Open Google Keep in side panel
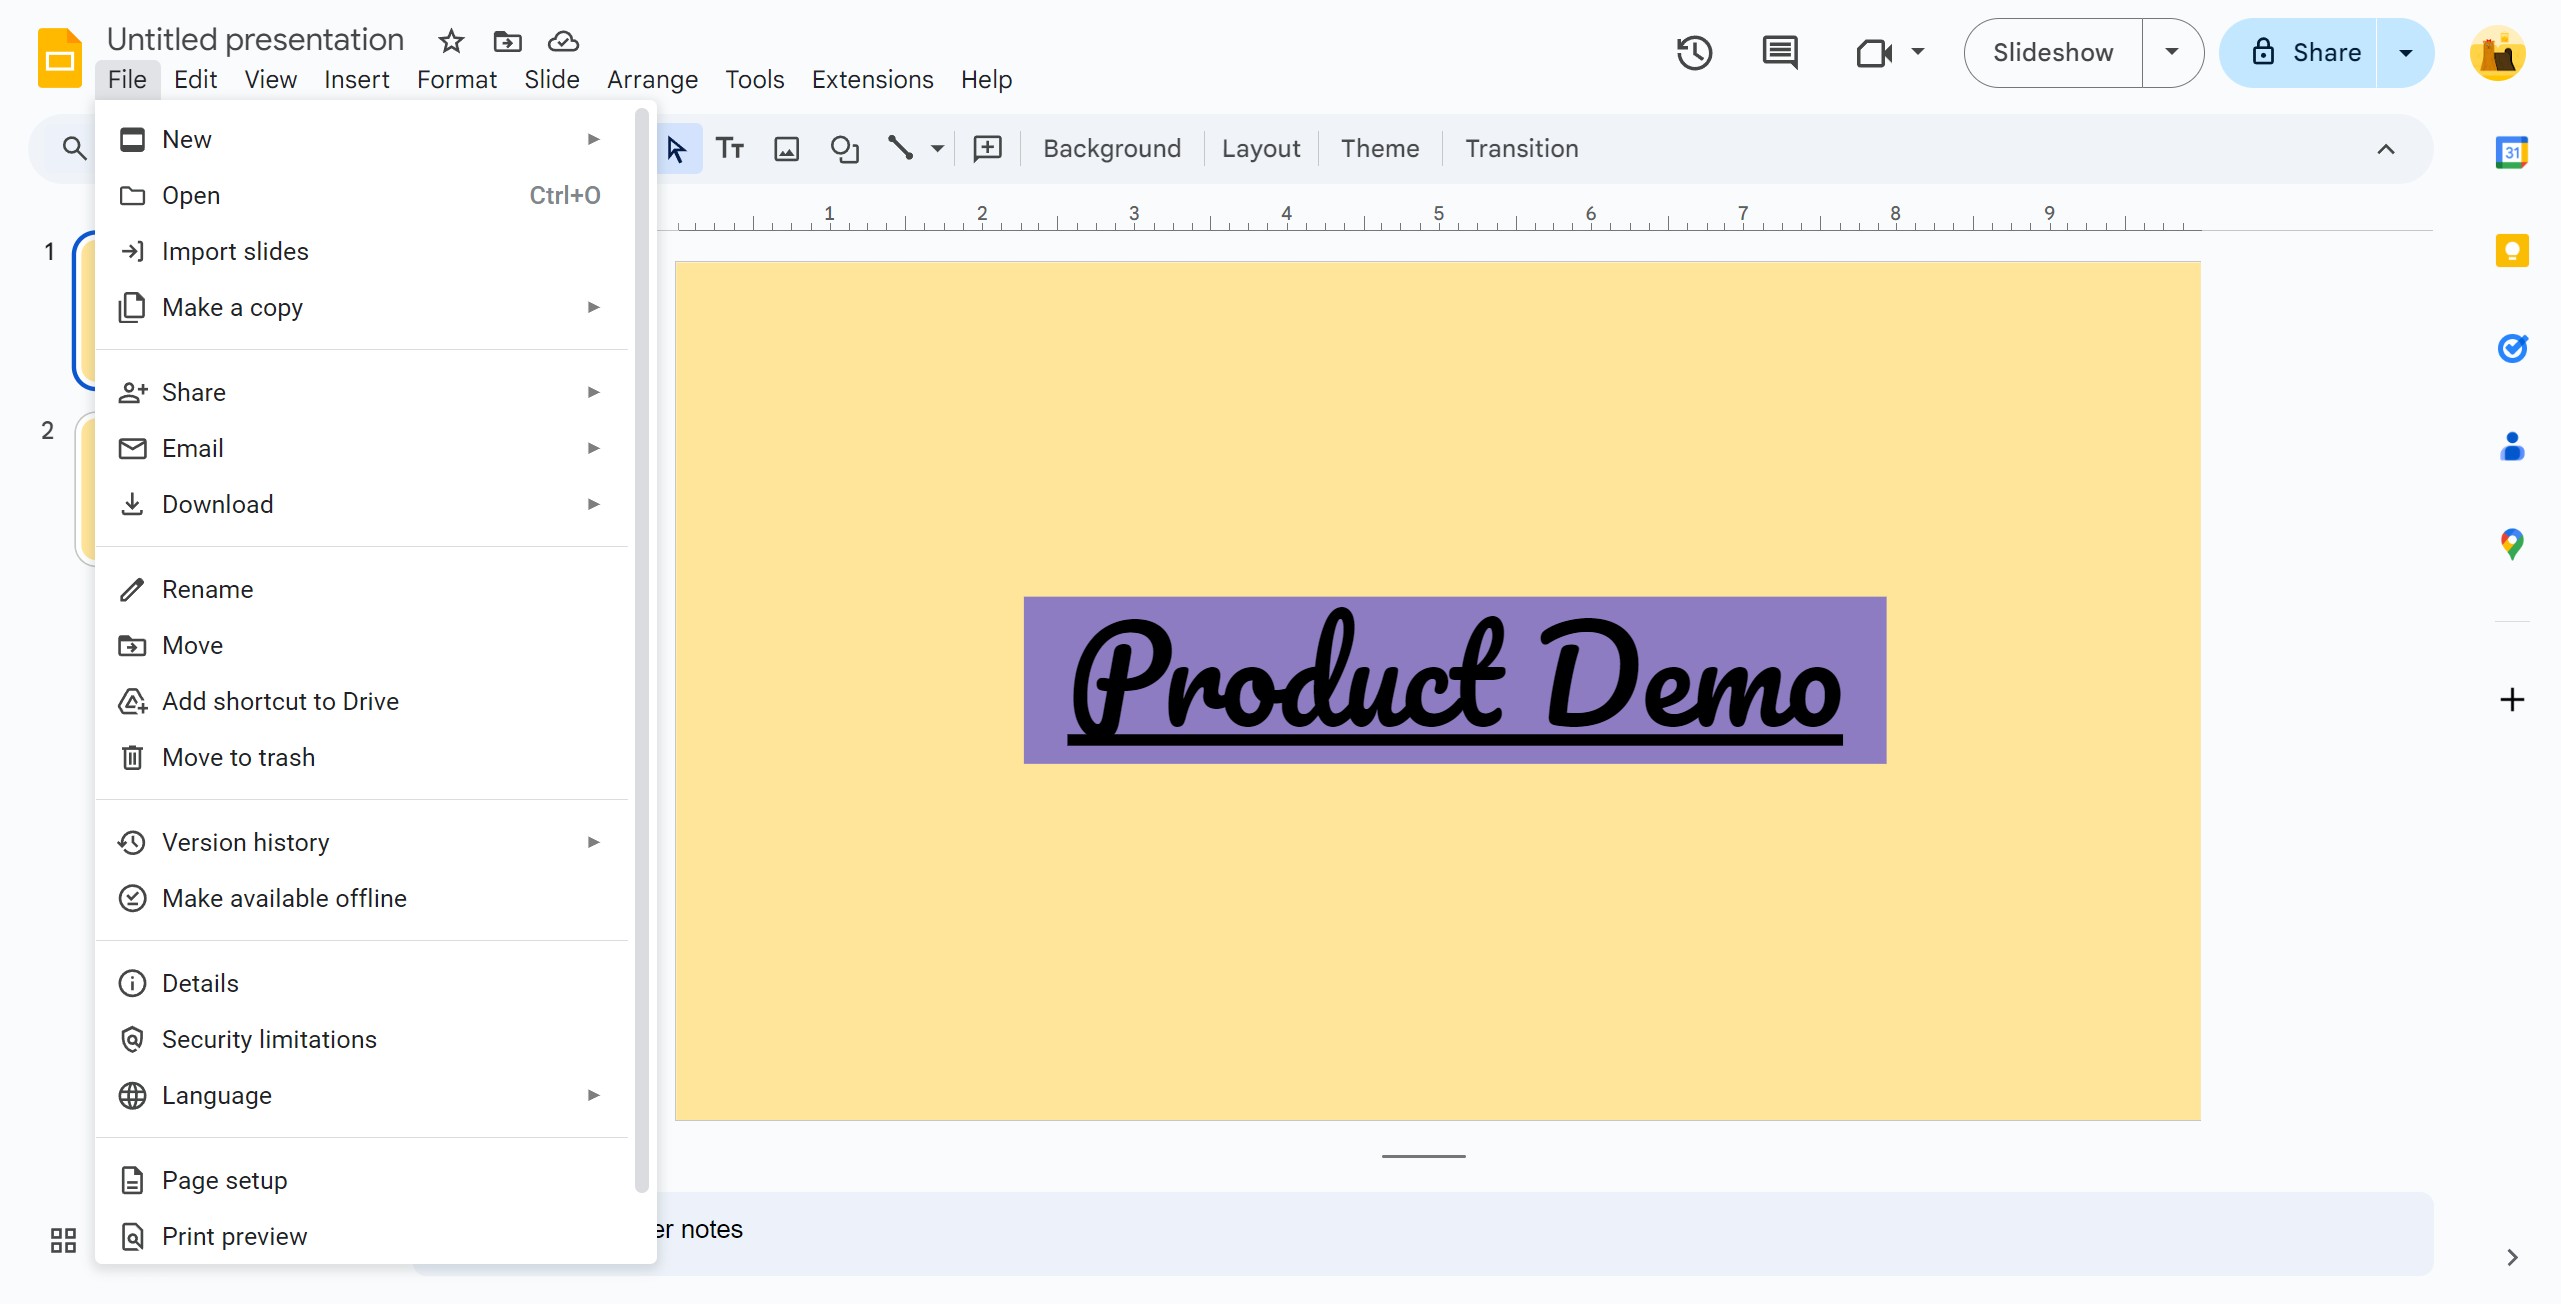Screen dimensions: 2561x1306 (2512, 250)
